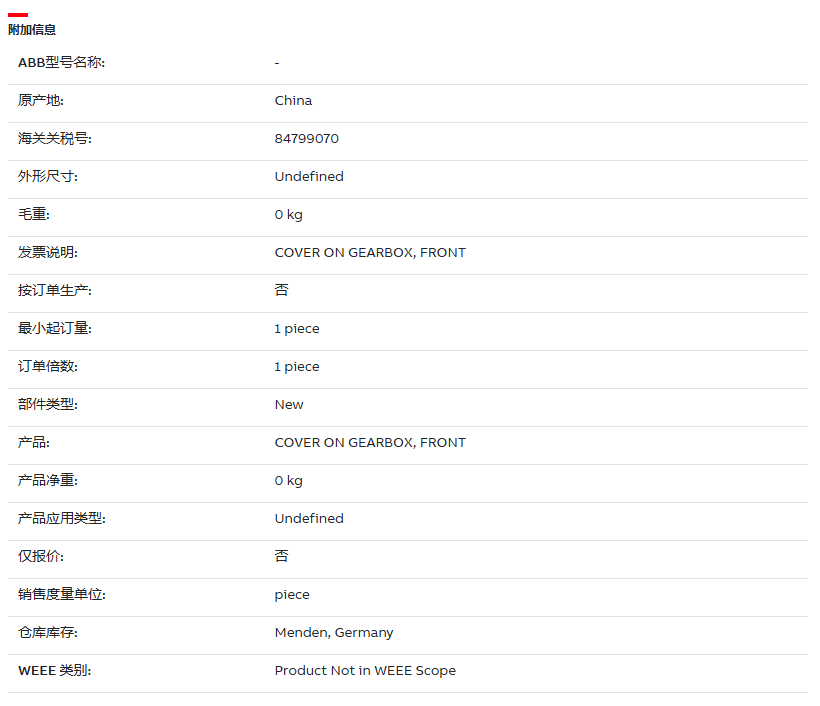Click the 原产地 label
The width and height of the screenshot is (820, 706).
(x=41, y=100)
